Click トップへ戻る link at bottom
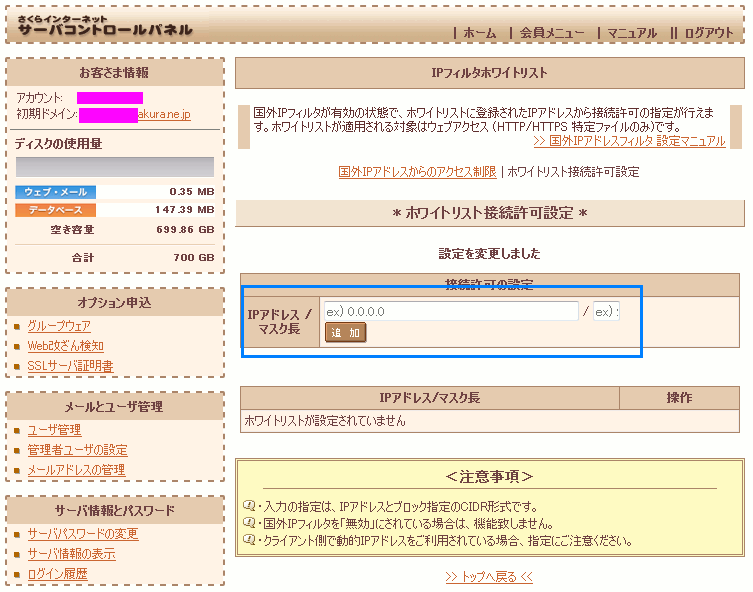This screenshot has height=592, width=753. 489,577
